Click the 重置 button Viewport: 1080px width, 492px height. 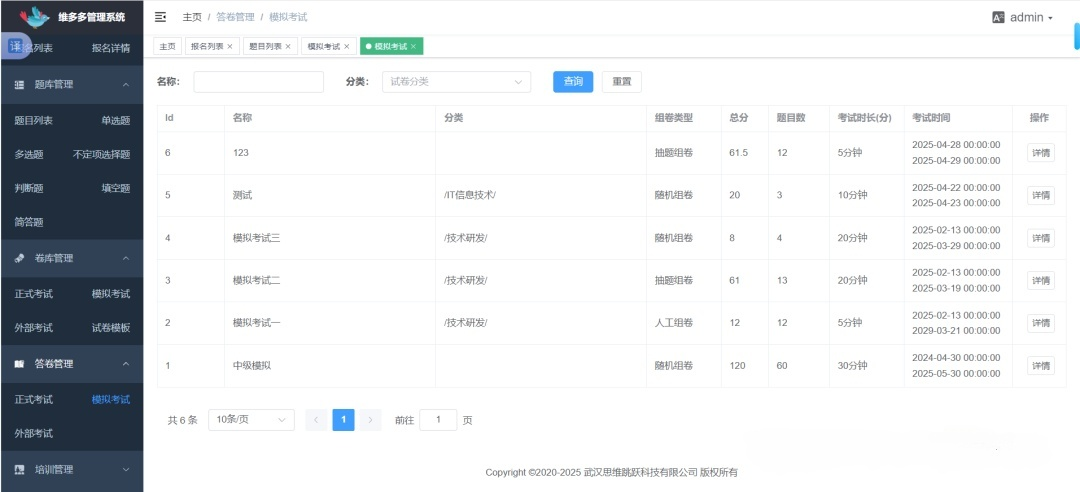pyautogui.click(x=622, y=81)
